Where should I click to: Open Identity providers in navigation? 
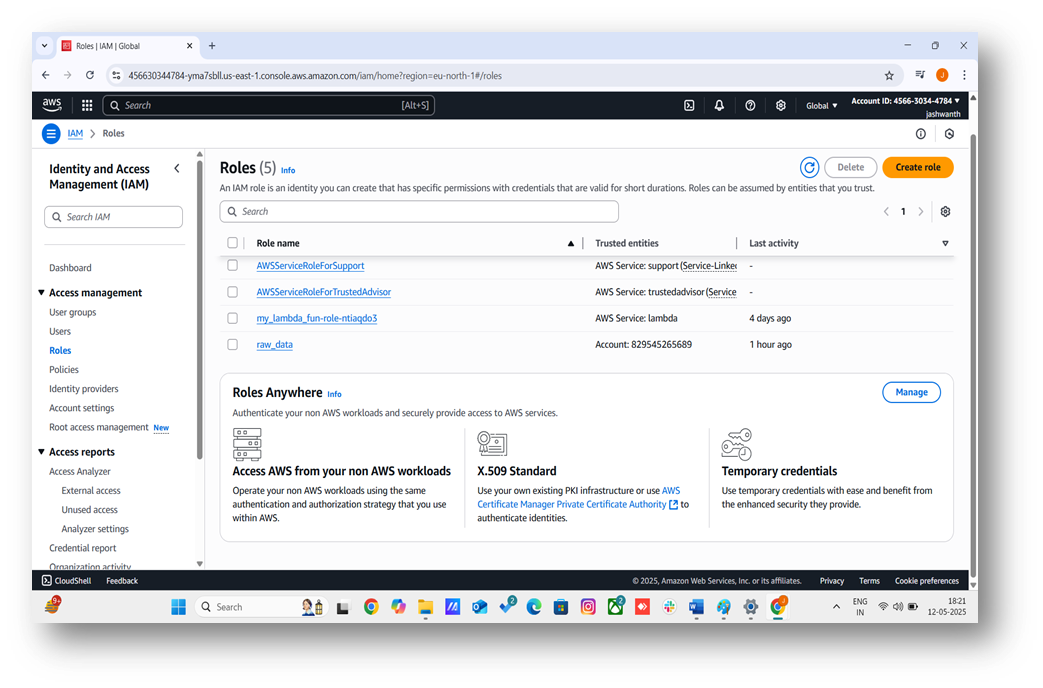click(84, 389)
